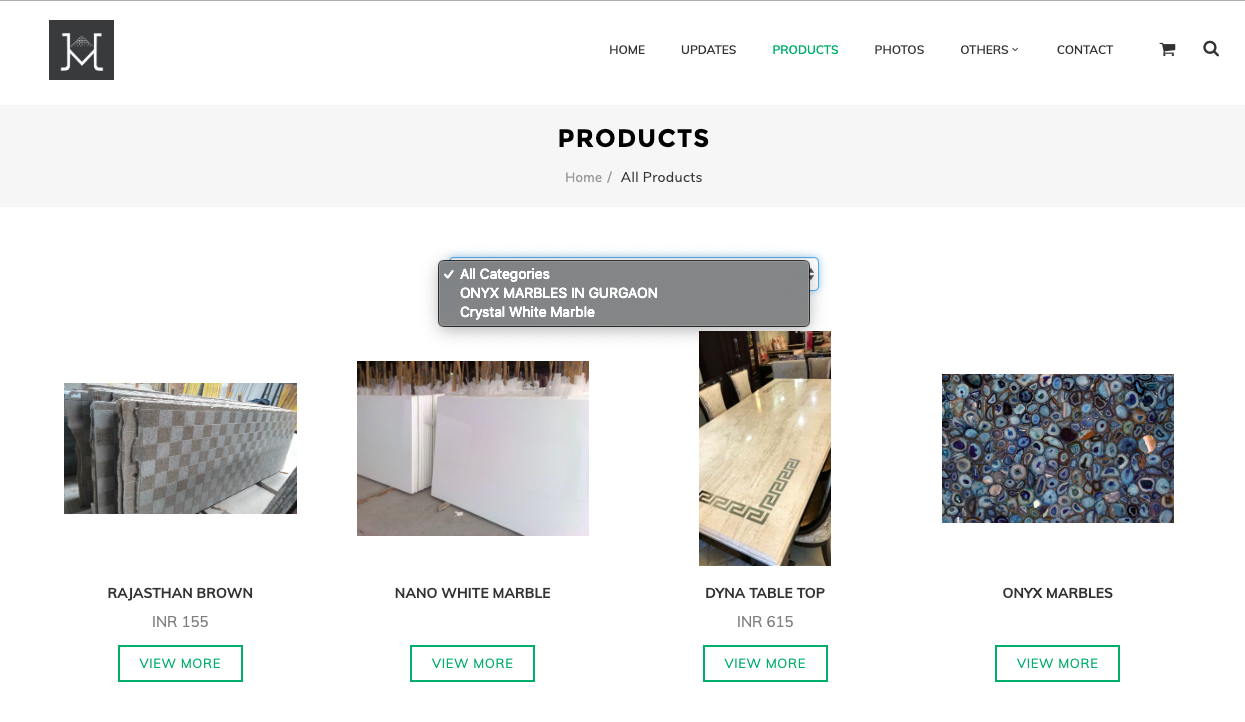Screen dimensions: 1245x722
Task: Open the shopping cart icon
Action: tap(1167, 49)
